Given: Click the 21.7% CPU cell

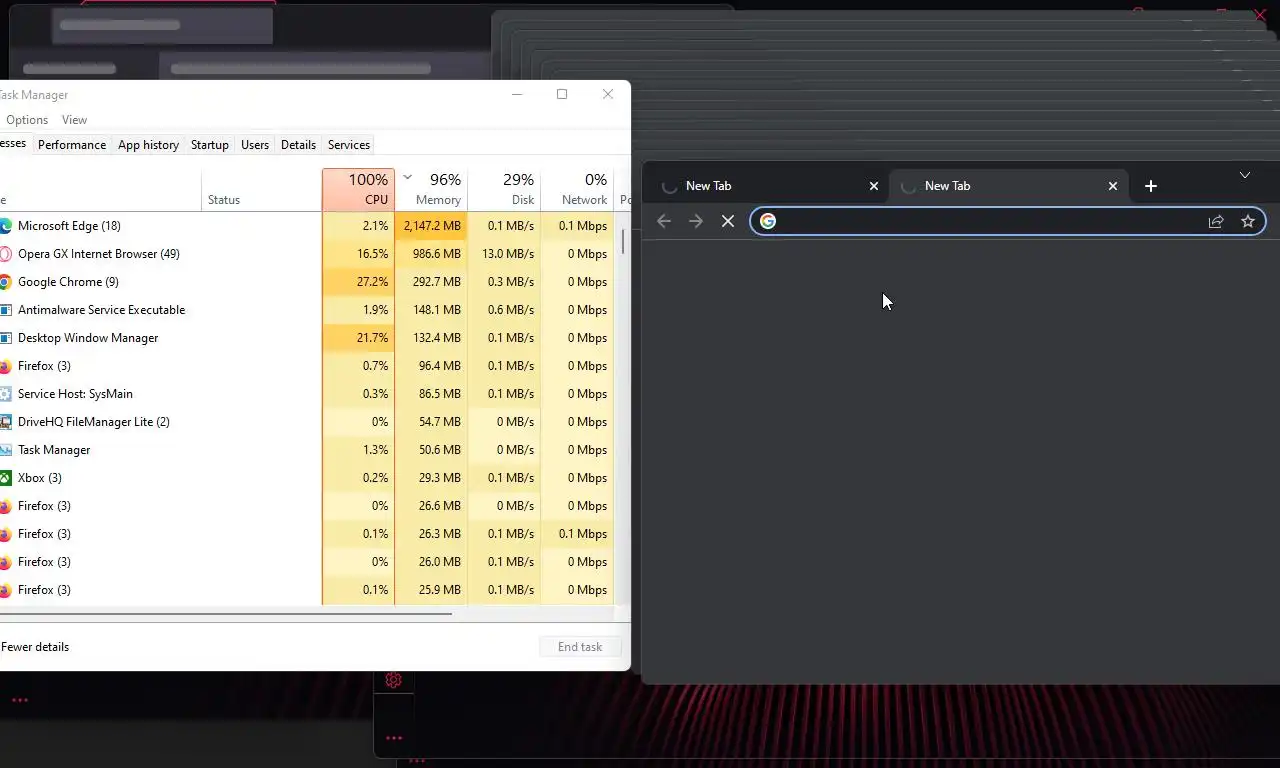Looking at the screenshot, I should point(359,338).
